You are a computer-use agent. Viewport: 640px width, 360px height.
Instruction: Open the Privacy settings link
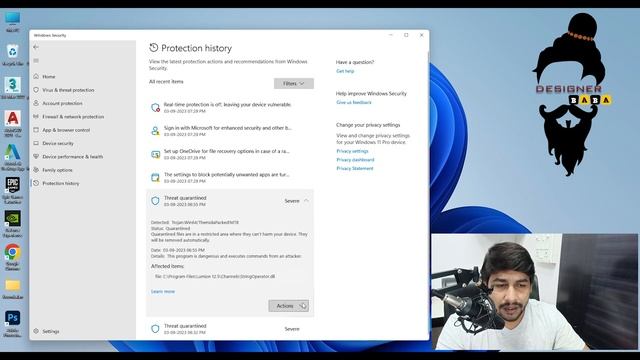pyautogui.click(x=352, y=151)
